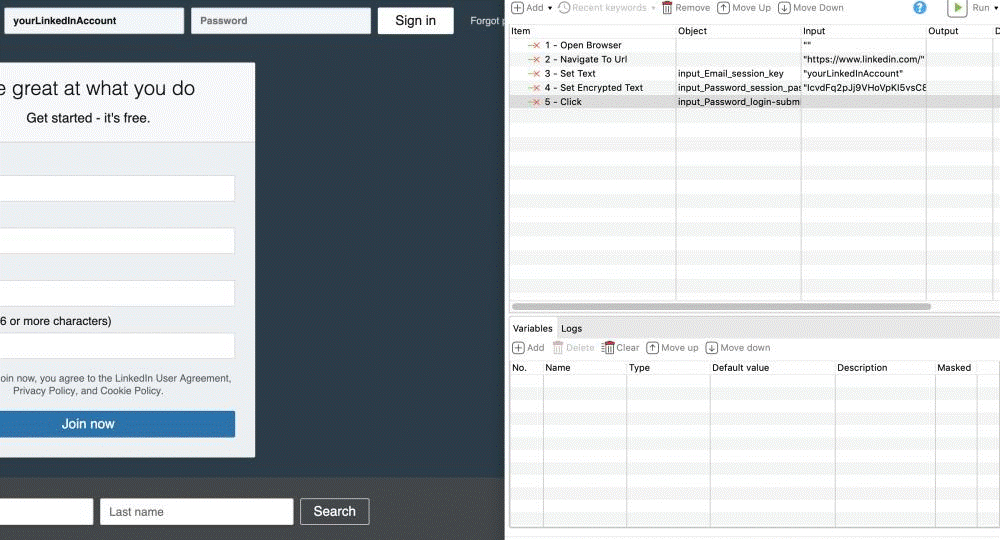1000x540 pixels.
Task: Click the password field above Join now
Action: click(117, 346)
